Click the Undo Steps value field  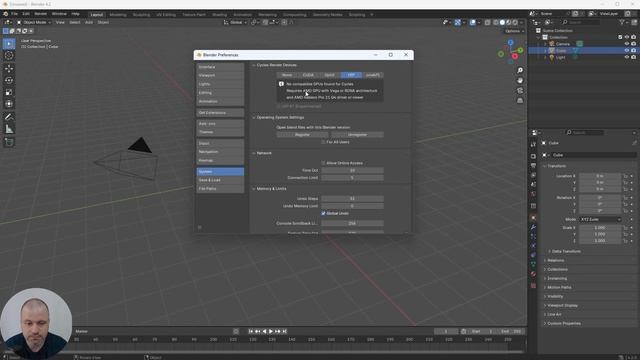click(x=352, y=199)
